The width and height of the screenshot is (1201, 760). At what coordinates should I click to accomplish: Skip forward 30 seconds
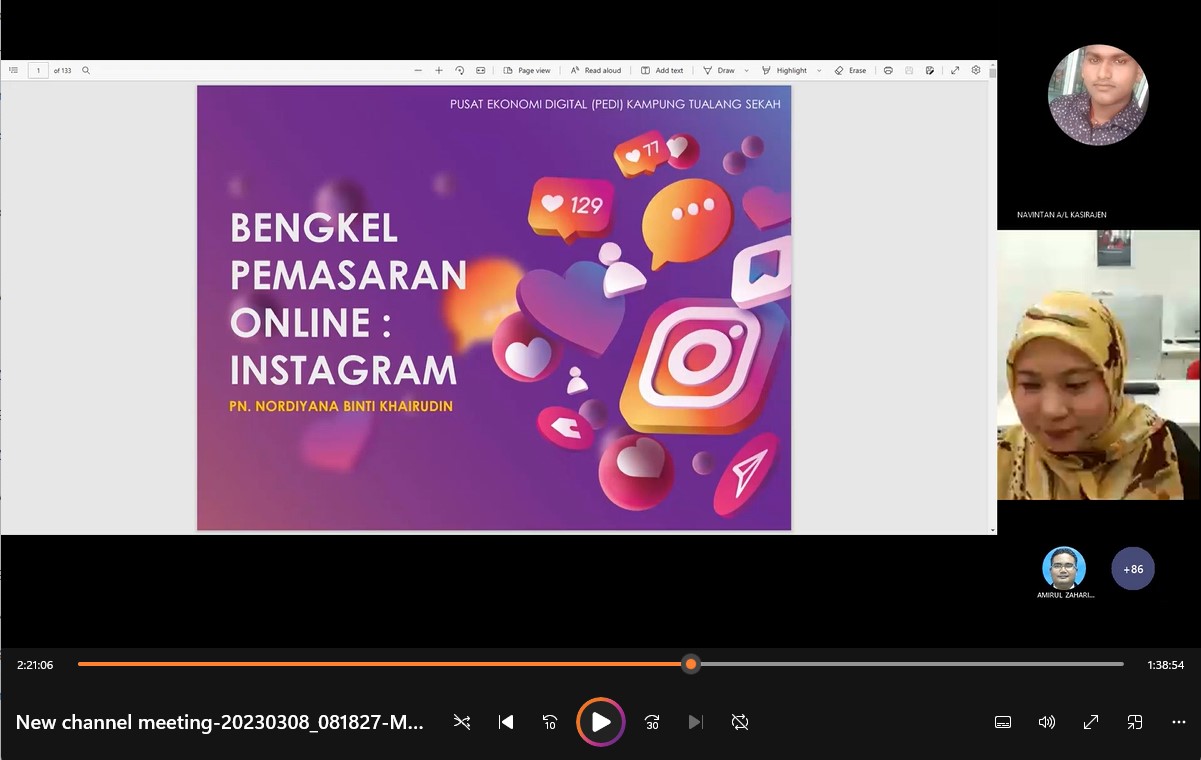pos(652,722)
